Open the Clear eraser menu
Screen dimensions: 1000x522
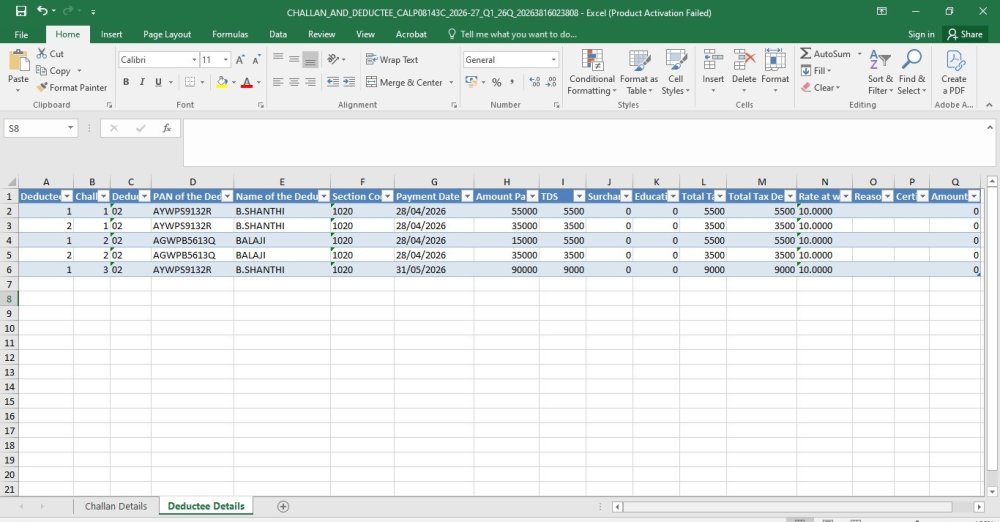[821, 87]
